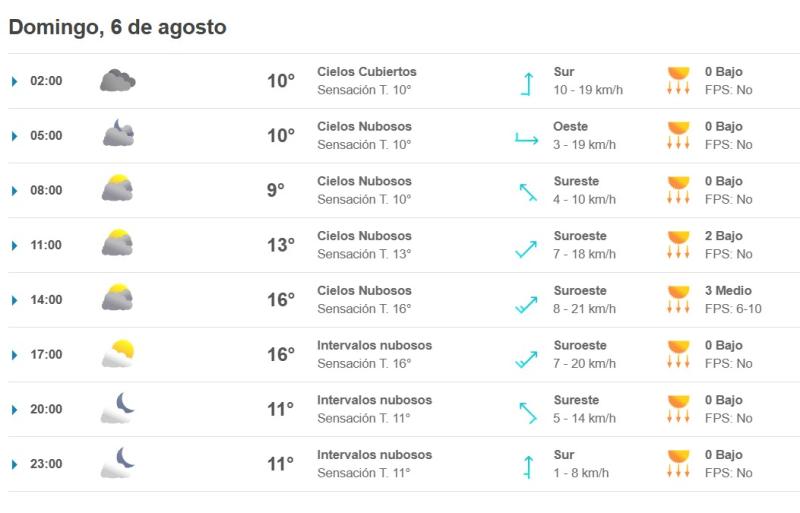Click the UV index icon at 14:00

[x=679, y=300]
